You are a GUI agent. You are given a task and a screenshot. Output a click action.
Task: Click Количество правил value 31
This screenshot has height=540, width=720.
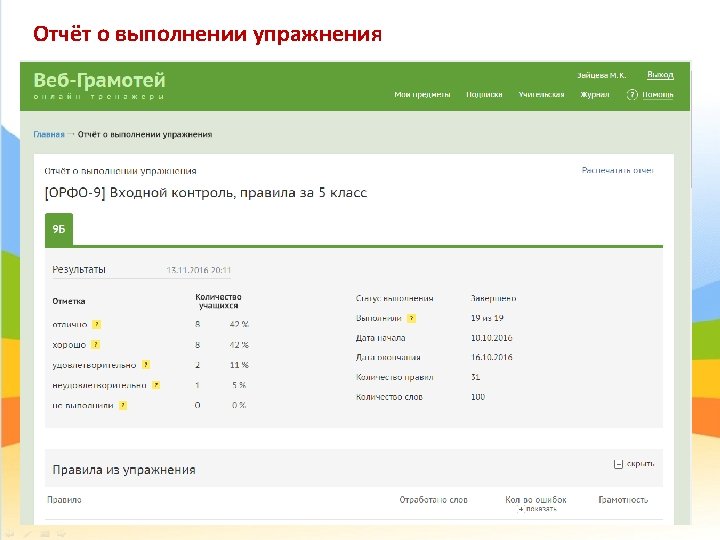coord(475,377)
